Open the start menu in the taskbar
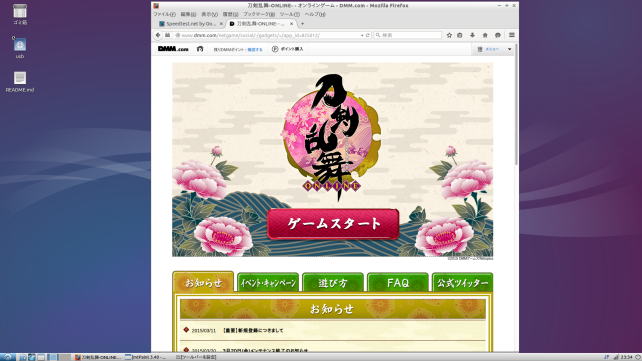 (x=7, y=357)
